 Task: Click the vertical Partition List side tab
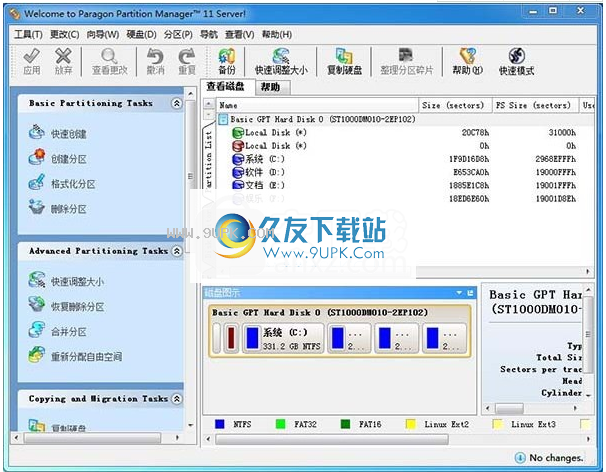pyautogui.click(x=209, y=162)
